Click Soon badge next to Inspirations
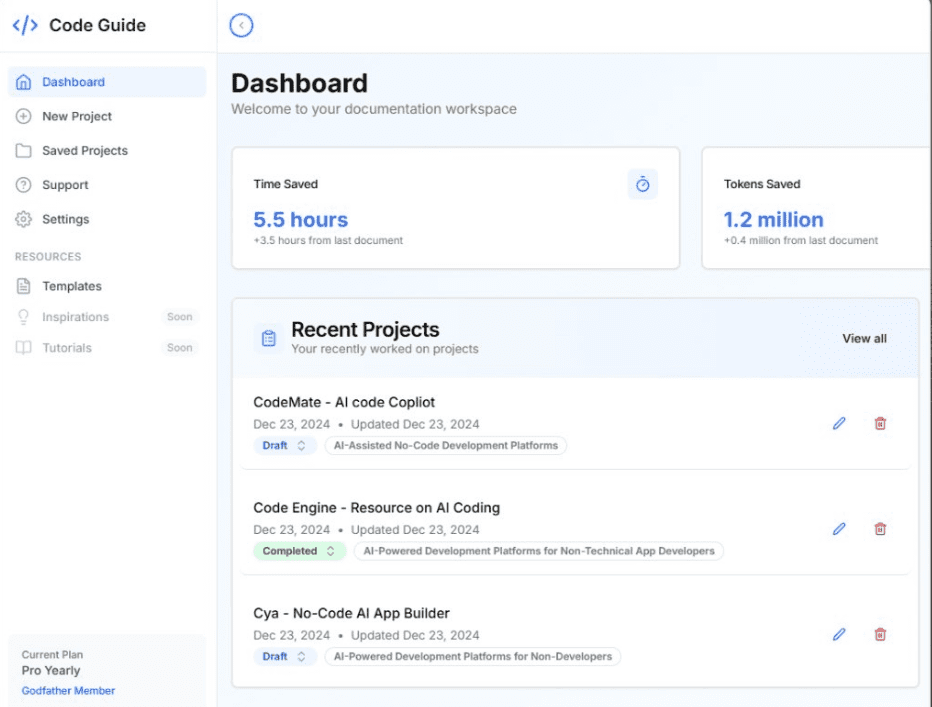The width and height of the screenshot is (932, 707). pos(180,317)
